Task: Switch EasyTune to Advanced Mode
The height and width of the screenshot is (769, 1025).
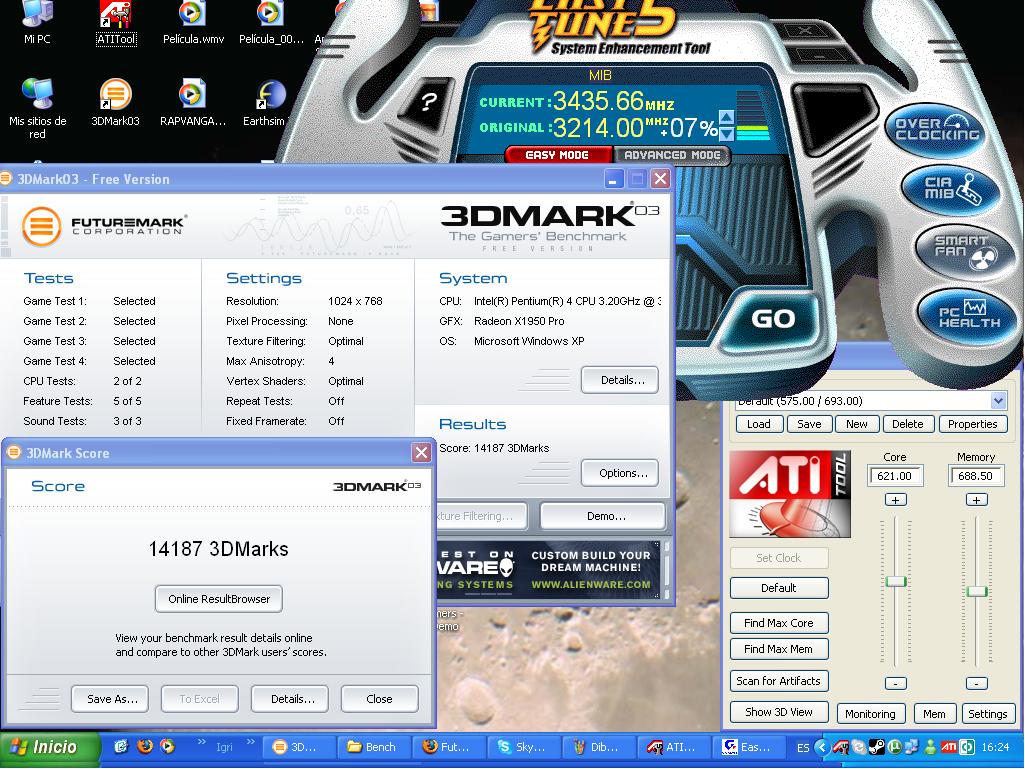Action: [672, 155]
